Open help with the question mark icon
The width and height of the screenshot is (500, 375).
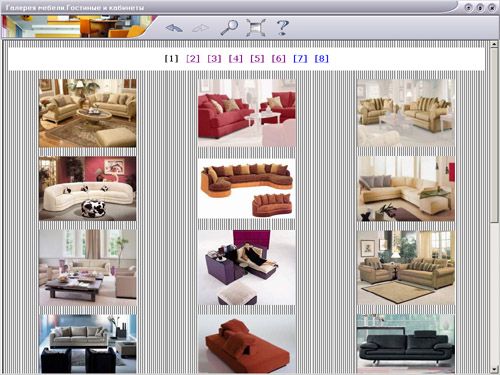click(x=282, y=28)
